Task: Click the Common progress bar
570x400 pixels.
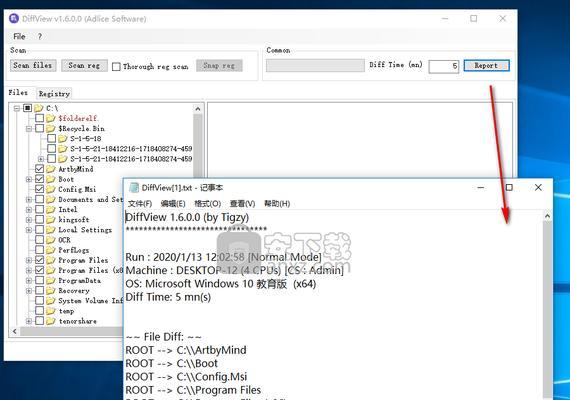Action: click(x=315, y=66)
